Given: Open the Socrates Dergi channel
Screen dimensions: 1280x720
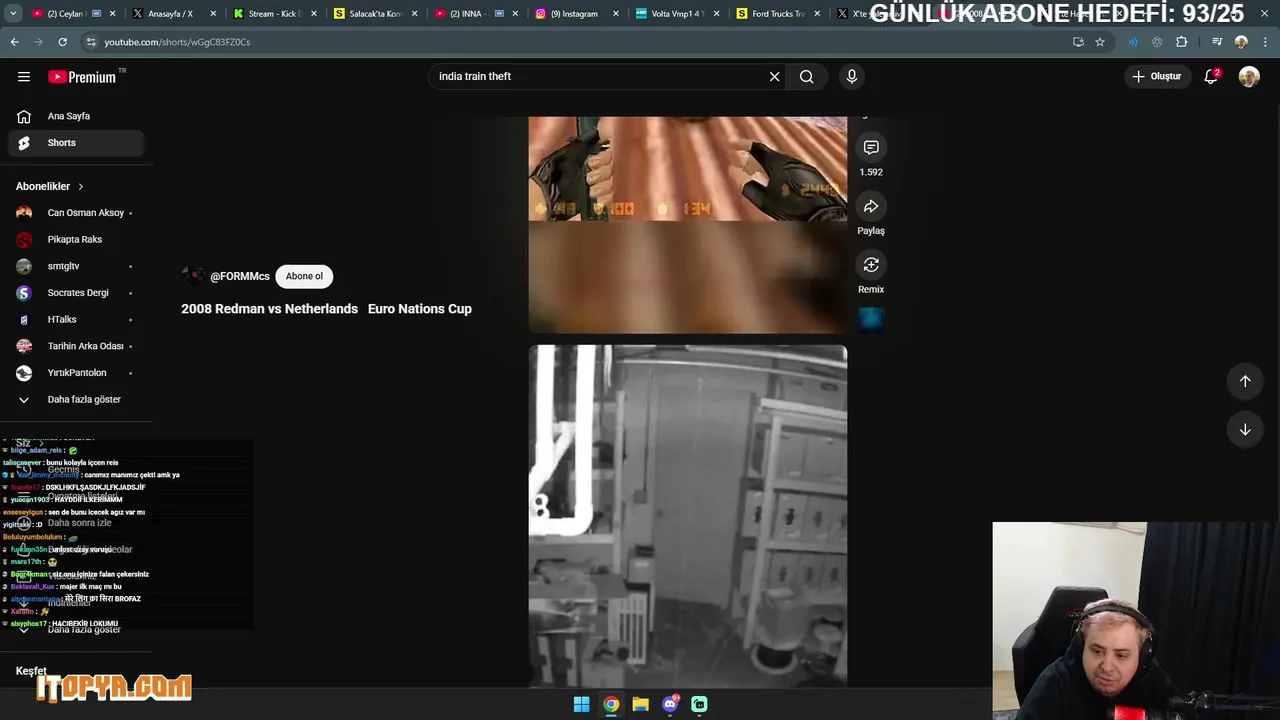Looking at the screenshot, I should 76,293.
